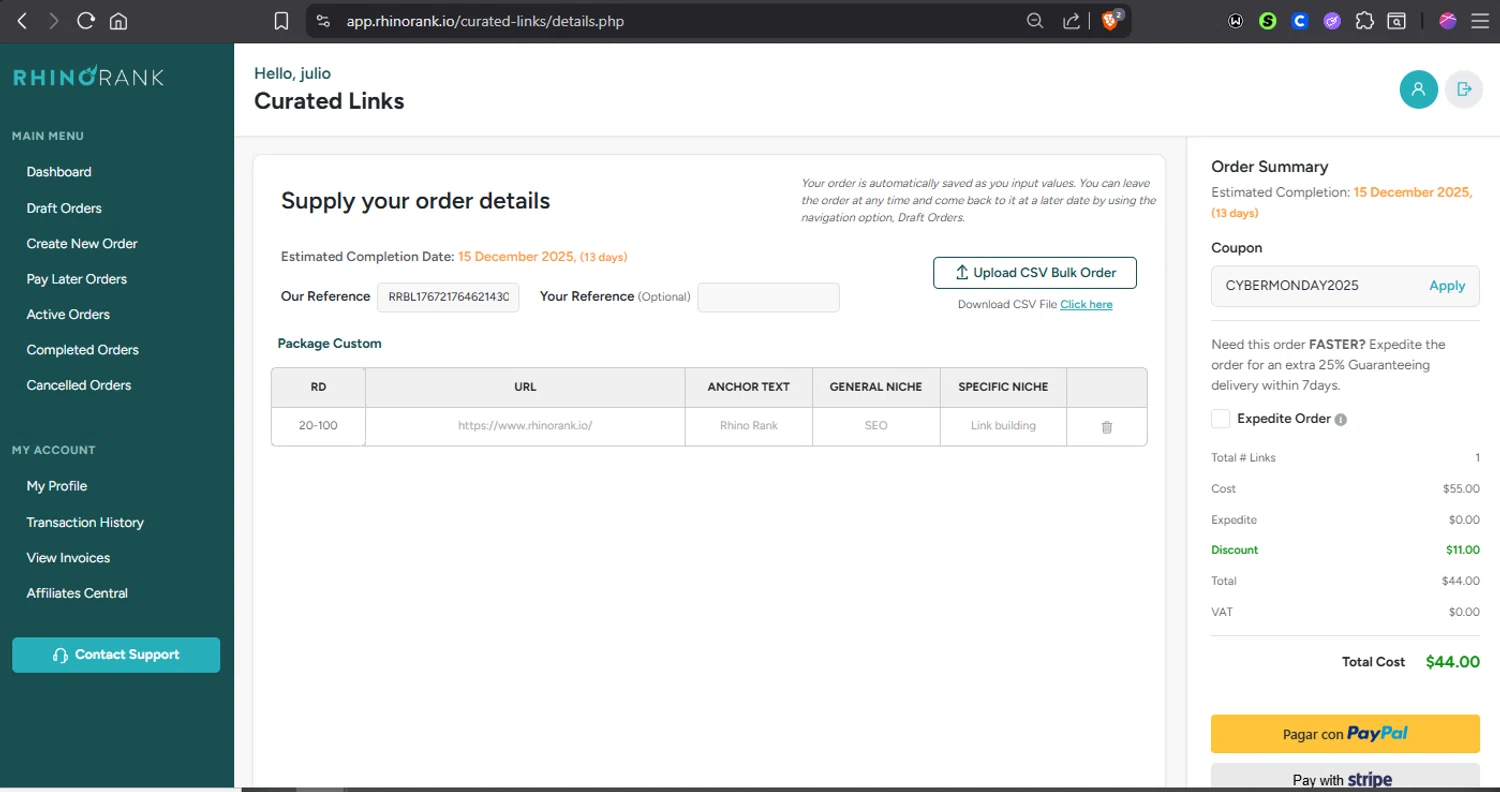Open the blue C extension icon
1500x792 pixels.
1300,20
